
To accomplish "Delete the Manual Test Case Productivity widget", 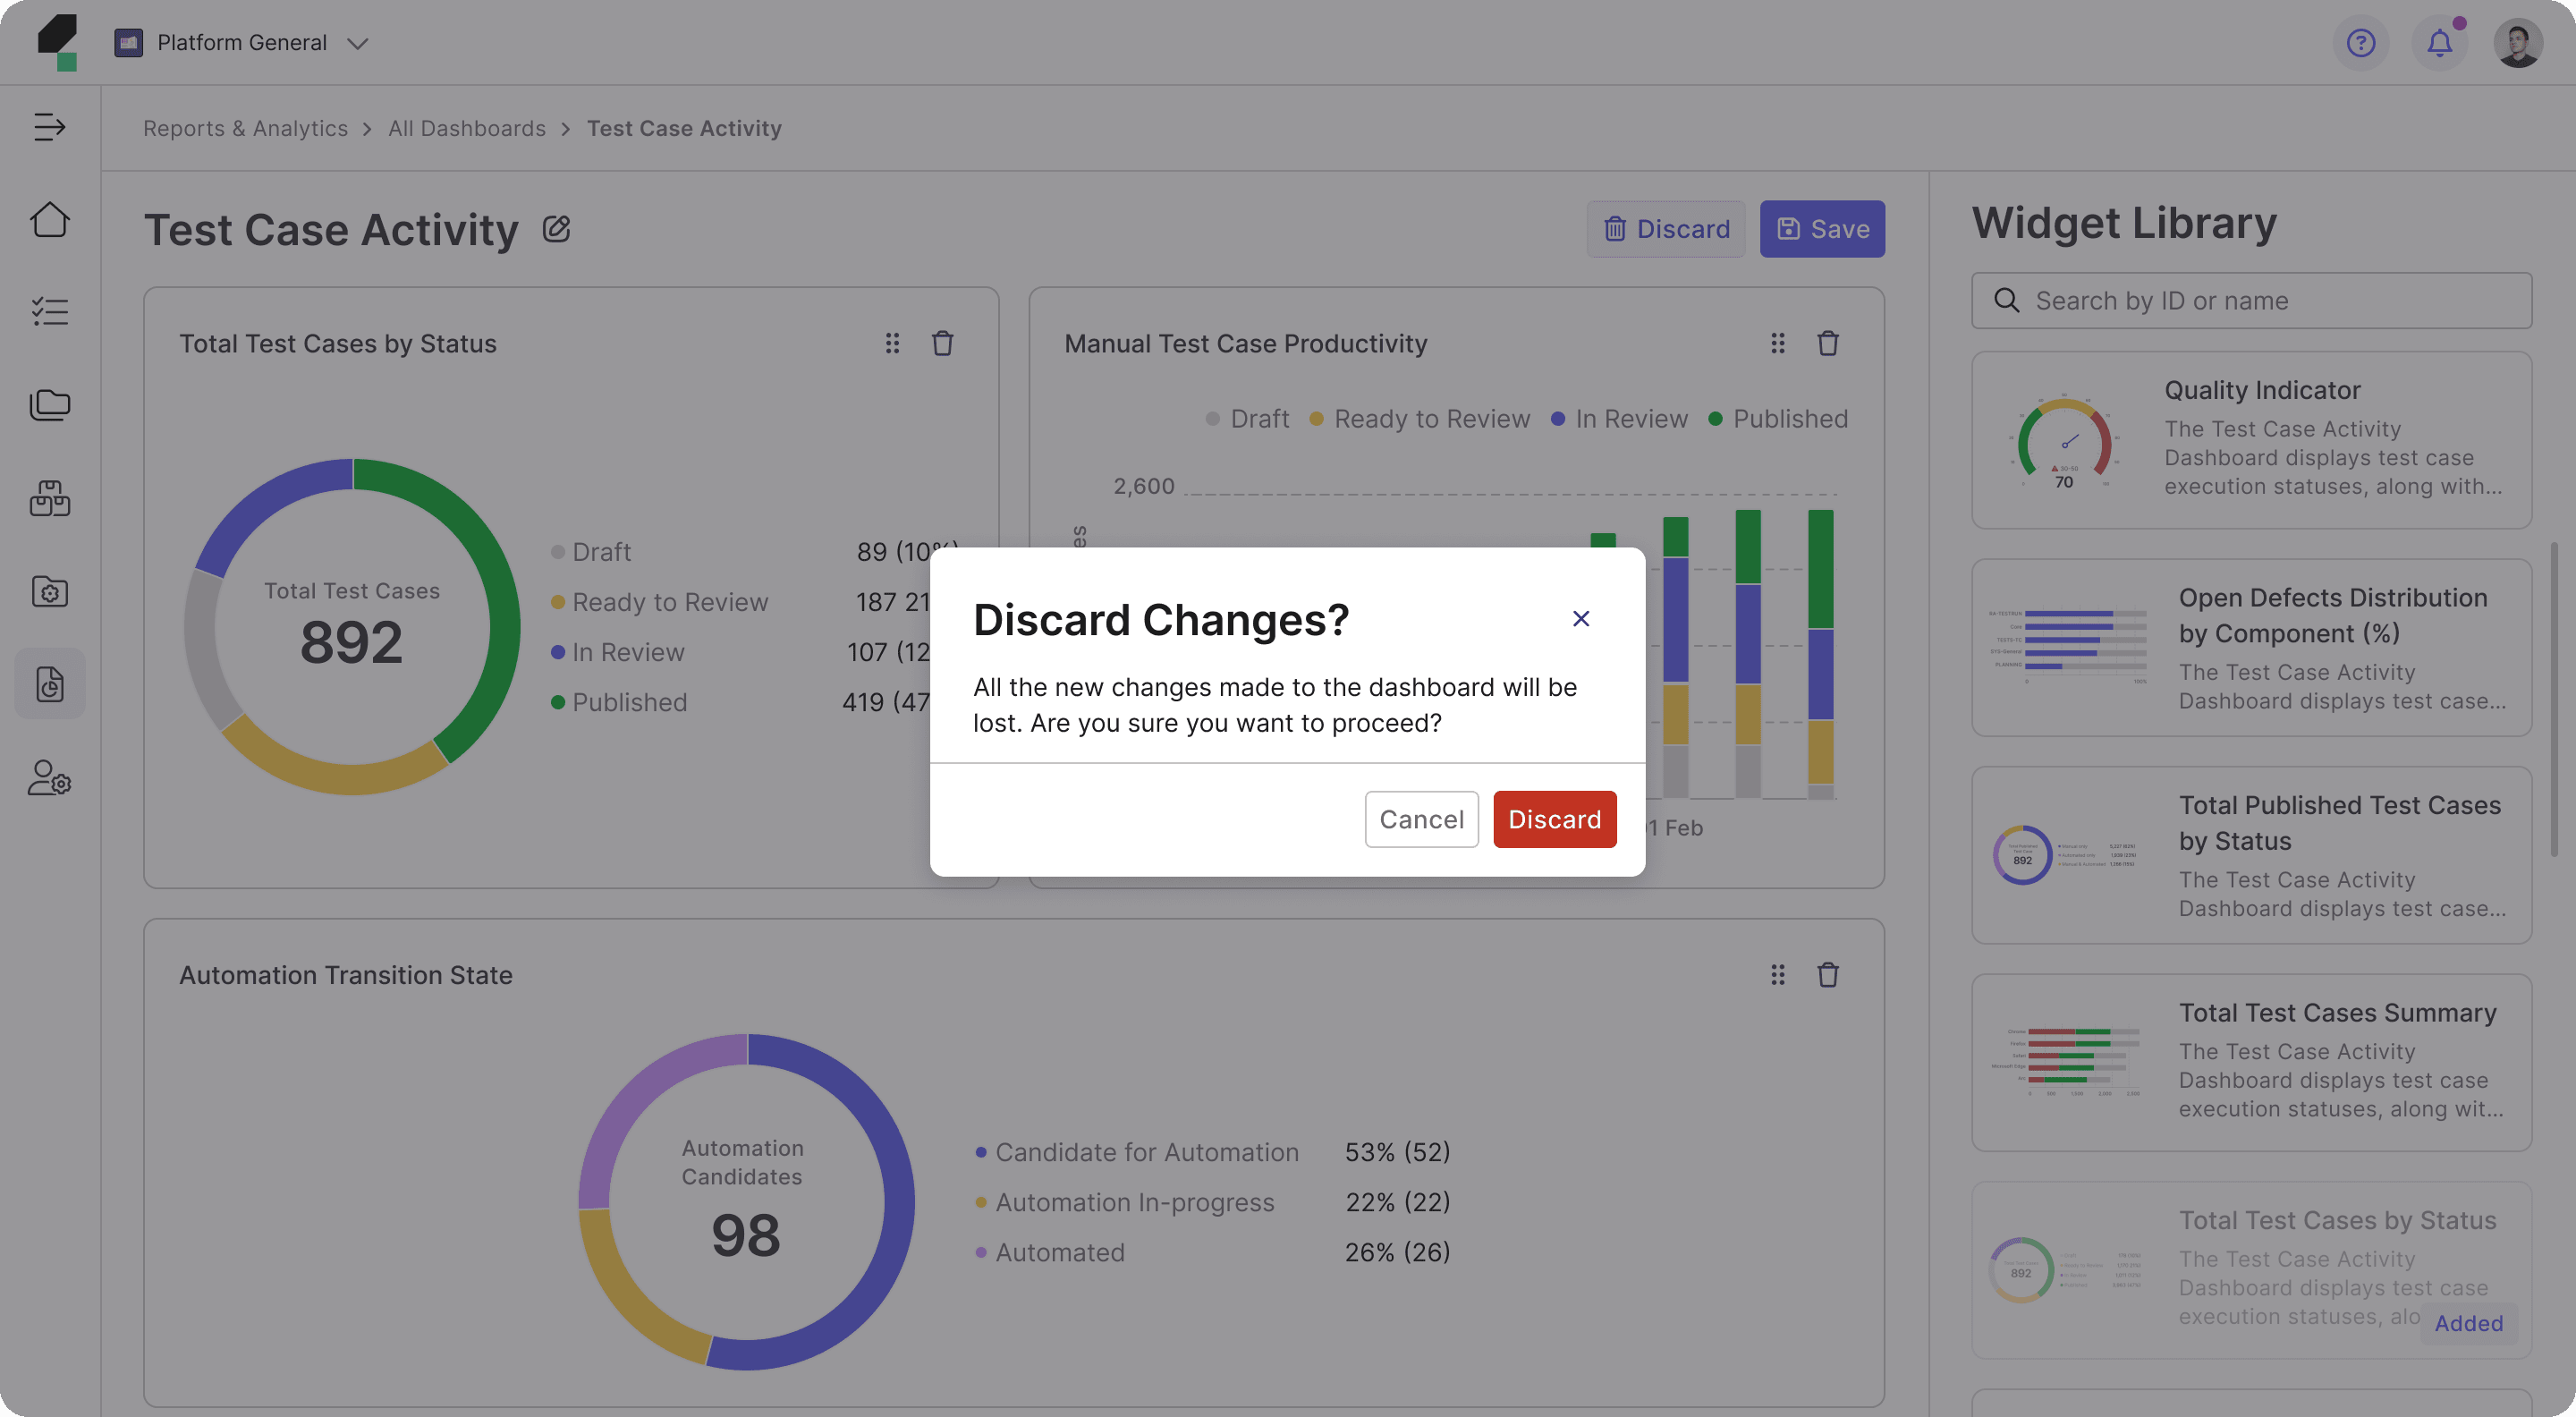I will coord(1827,344).
